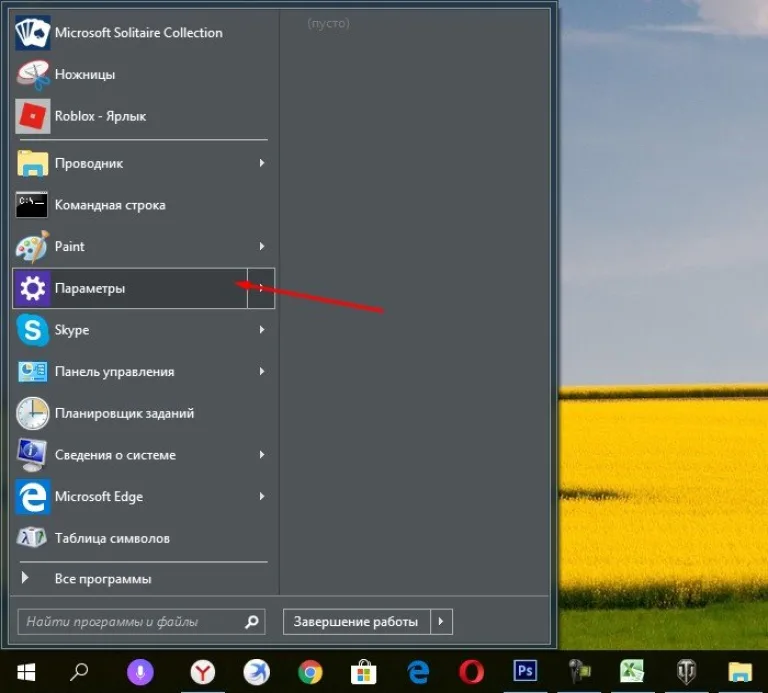Open taskbar search magnifier icon
The image size is (768, 693).
coord(79,672)
